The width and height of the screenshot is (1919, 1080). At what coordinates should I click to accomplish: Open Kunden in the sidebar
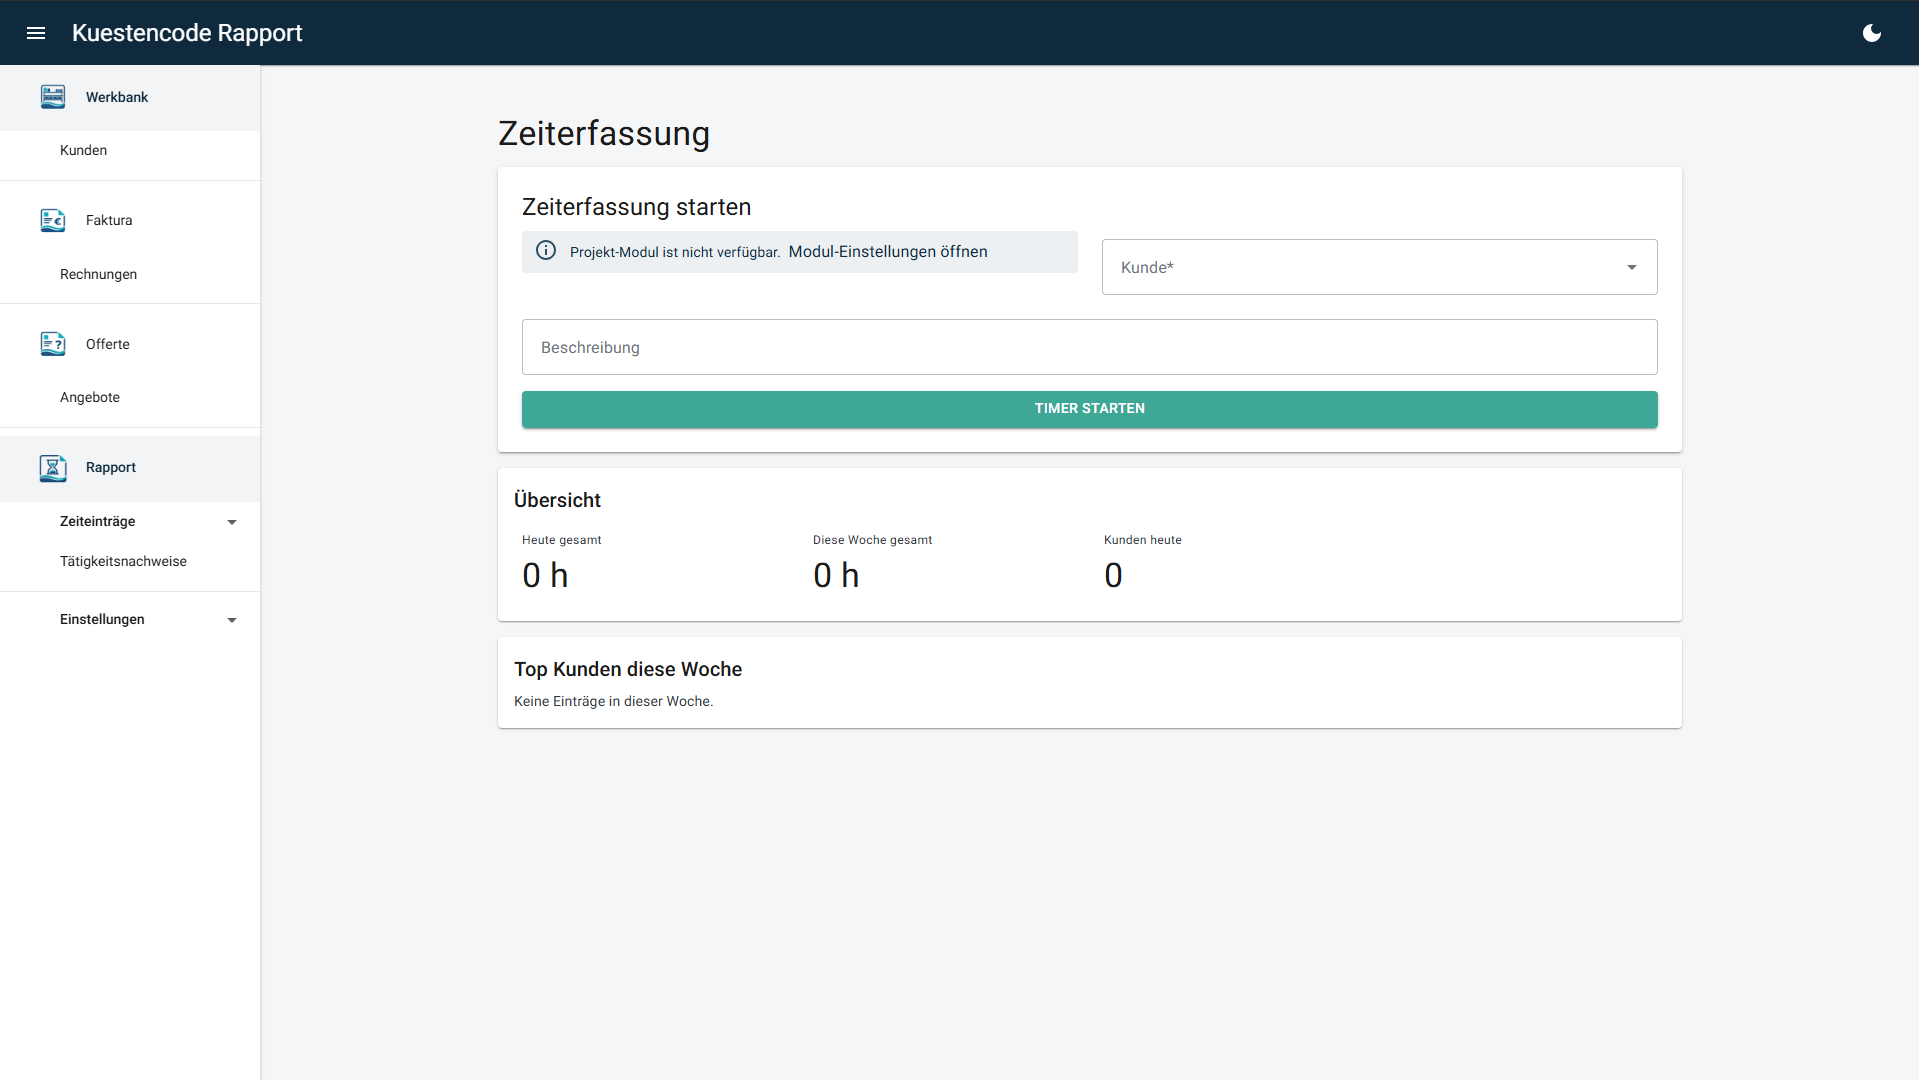[83, 150]
